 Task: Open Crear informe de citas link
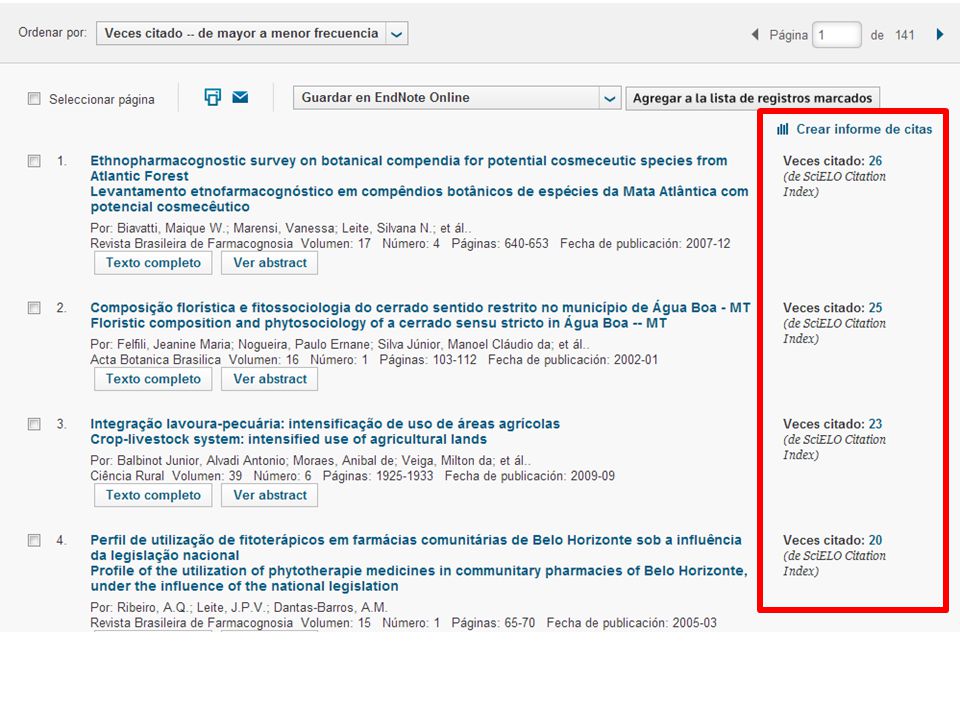point(864,129)
